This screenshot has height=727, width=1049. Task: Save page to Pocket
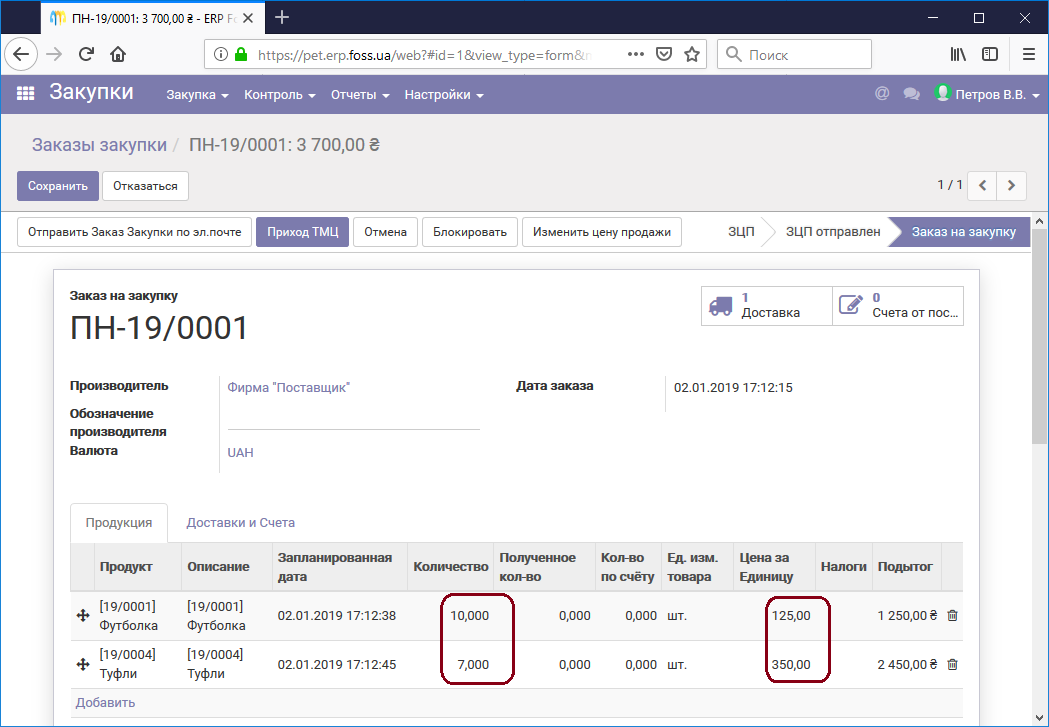[x=664, y=54]
